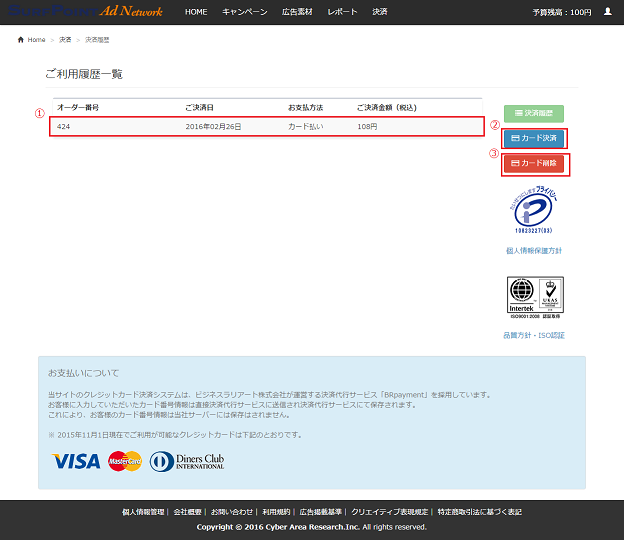
Task: Click the 2016年02月26日 date cell
Action: 213,127
